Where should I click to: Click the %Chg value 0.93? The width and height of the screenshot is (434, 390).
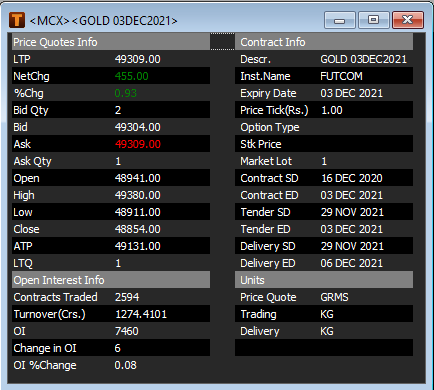[x=126, y=93]
